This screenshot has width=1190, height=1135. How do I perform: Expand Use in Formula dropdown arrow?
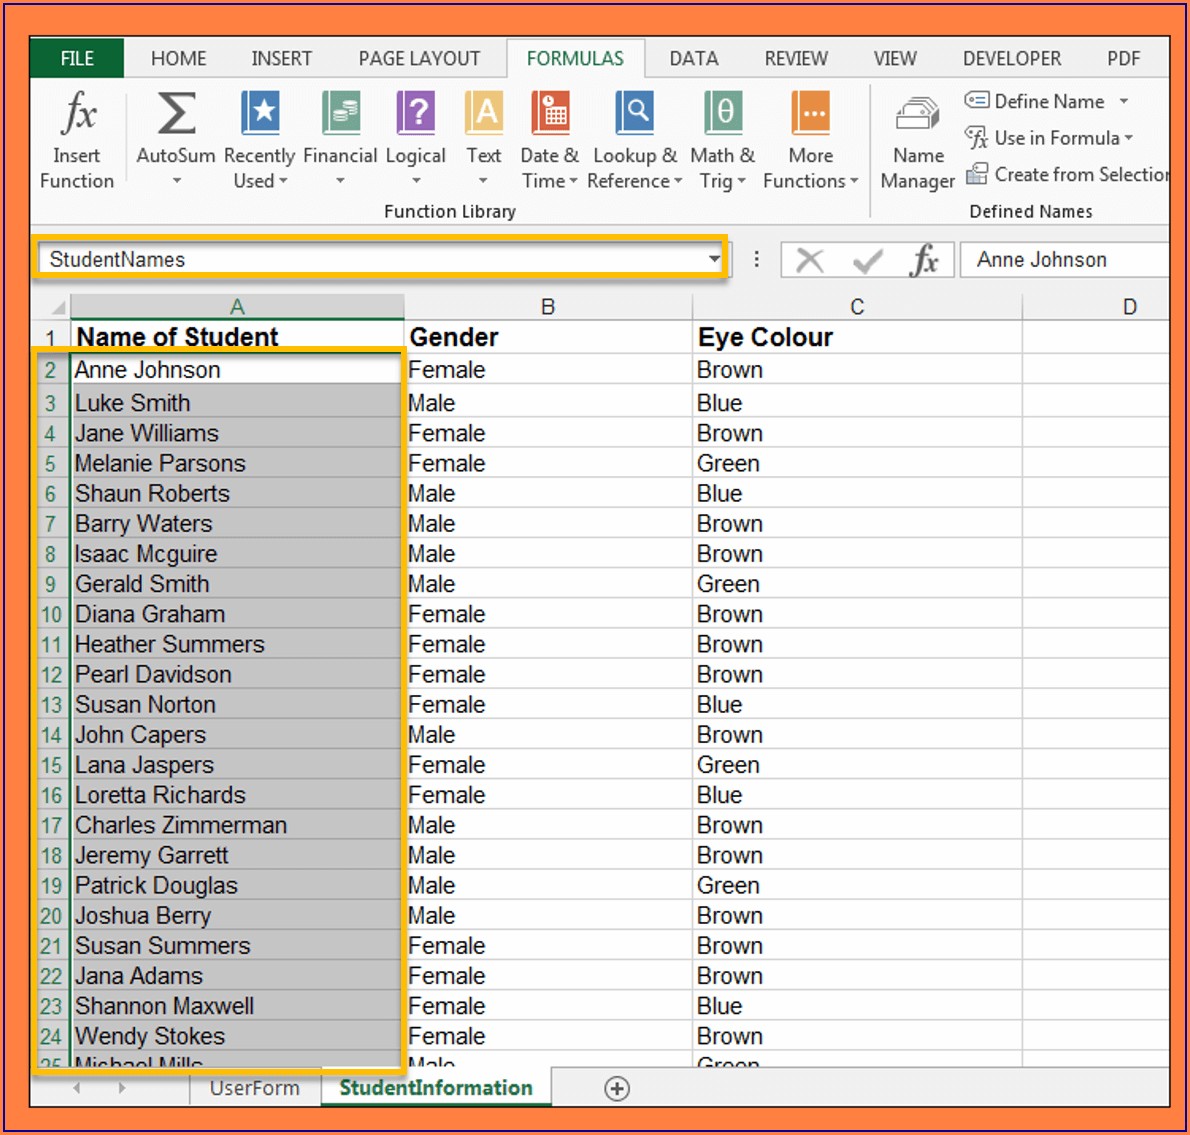point(1129,138)
